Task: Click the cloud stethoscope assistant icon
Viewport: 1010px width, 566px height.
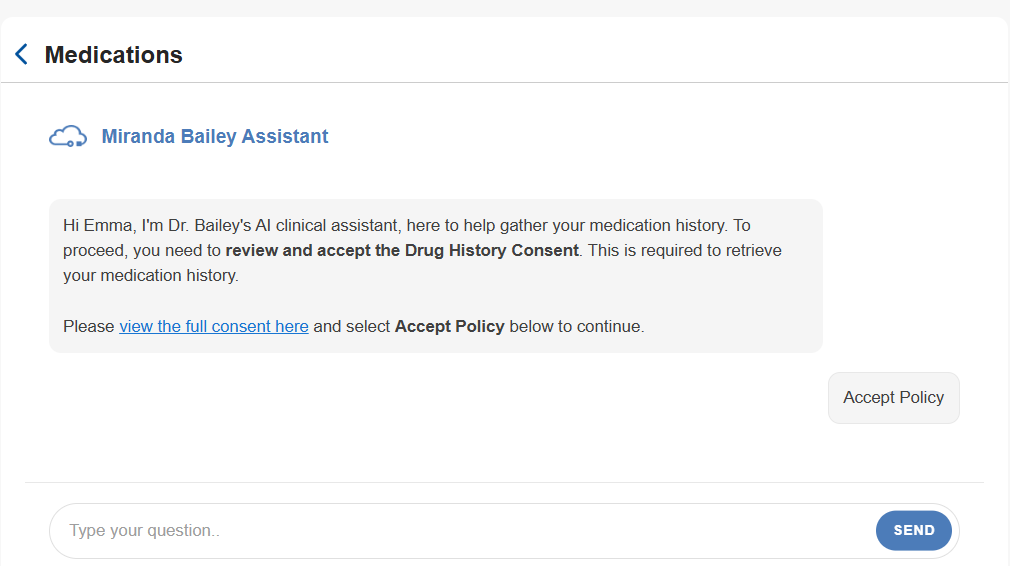Action: click(x=68, y=137)
